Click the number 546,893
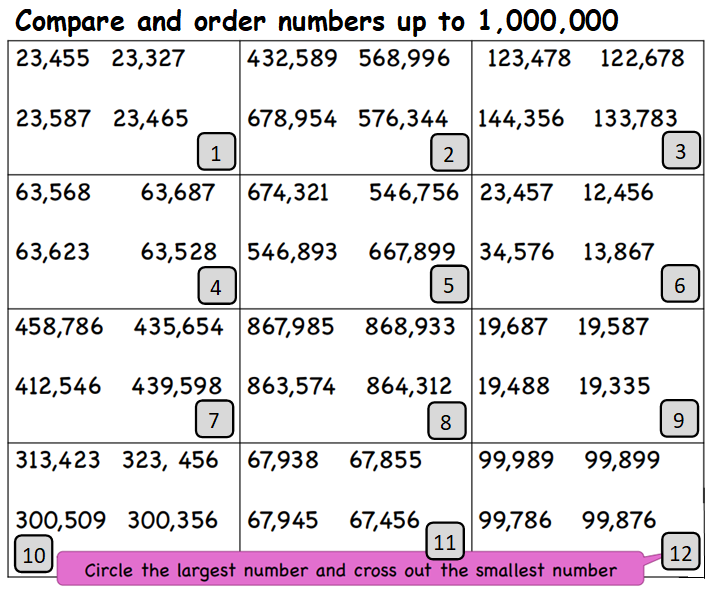713x594 pixels. 292,252
